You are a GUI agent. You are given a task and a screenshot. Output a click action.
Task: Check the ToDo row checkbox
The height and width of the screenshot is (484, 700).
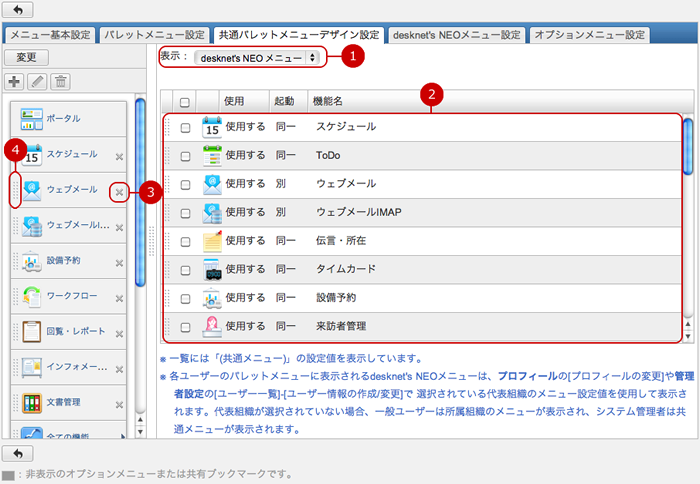185,156
